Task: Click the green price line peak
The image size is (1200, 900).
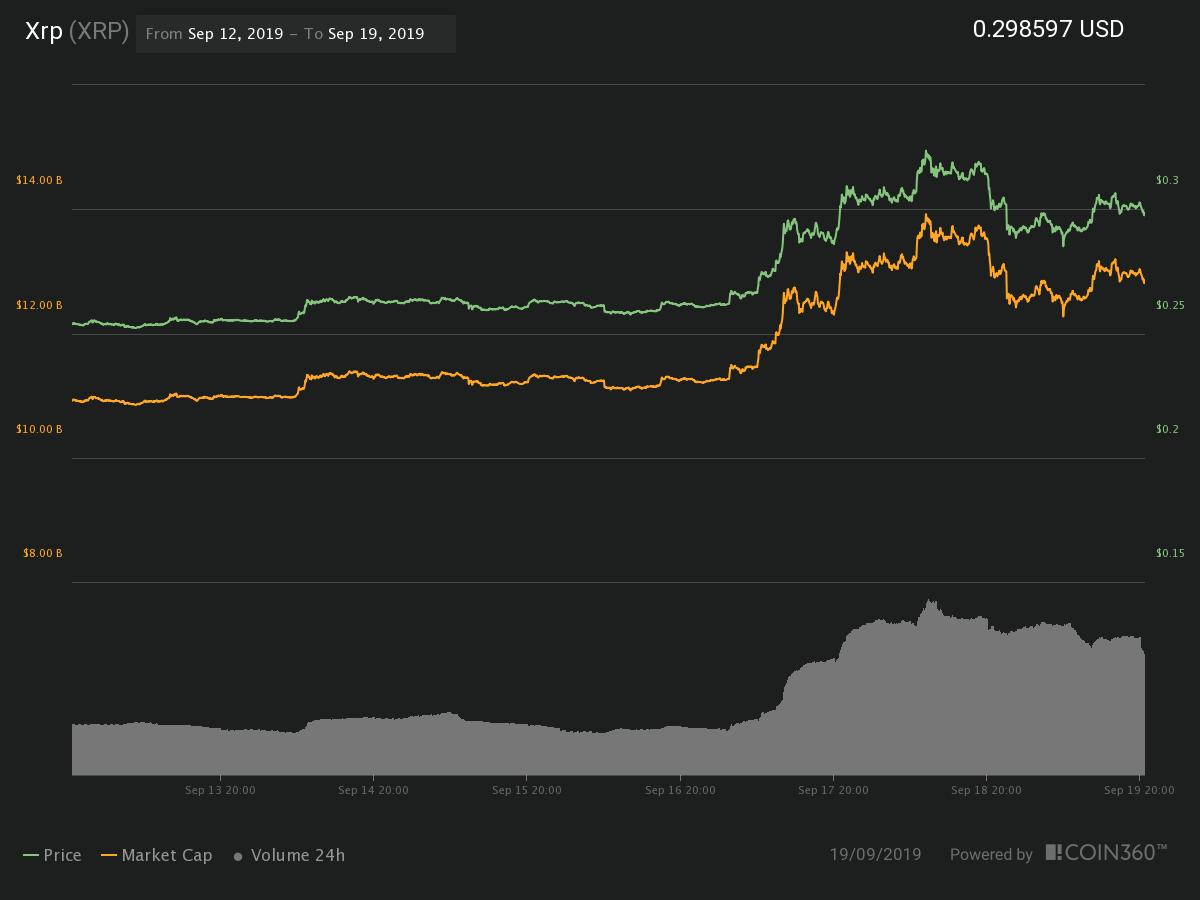Action: pyautogui.click(x=926, y=152)
